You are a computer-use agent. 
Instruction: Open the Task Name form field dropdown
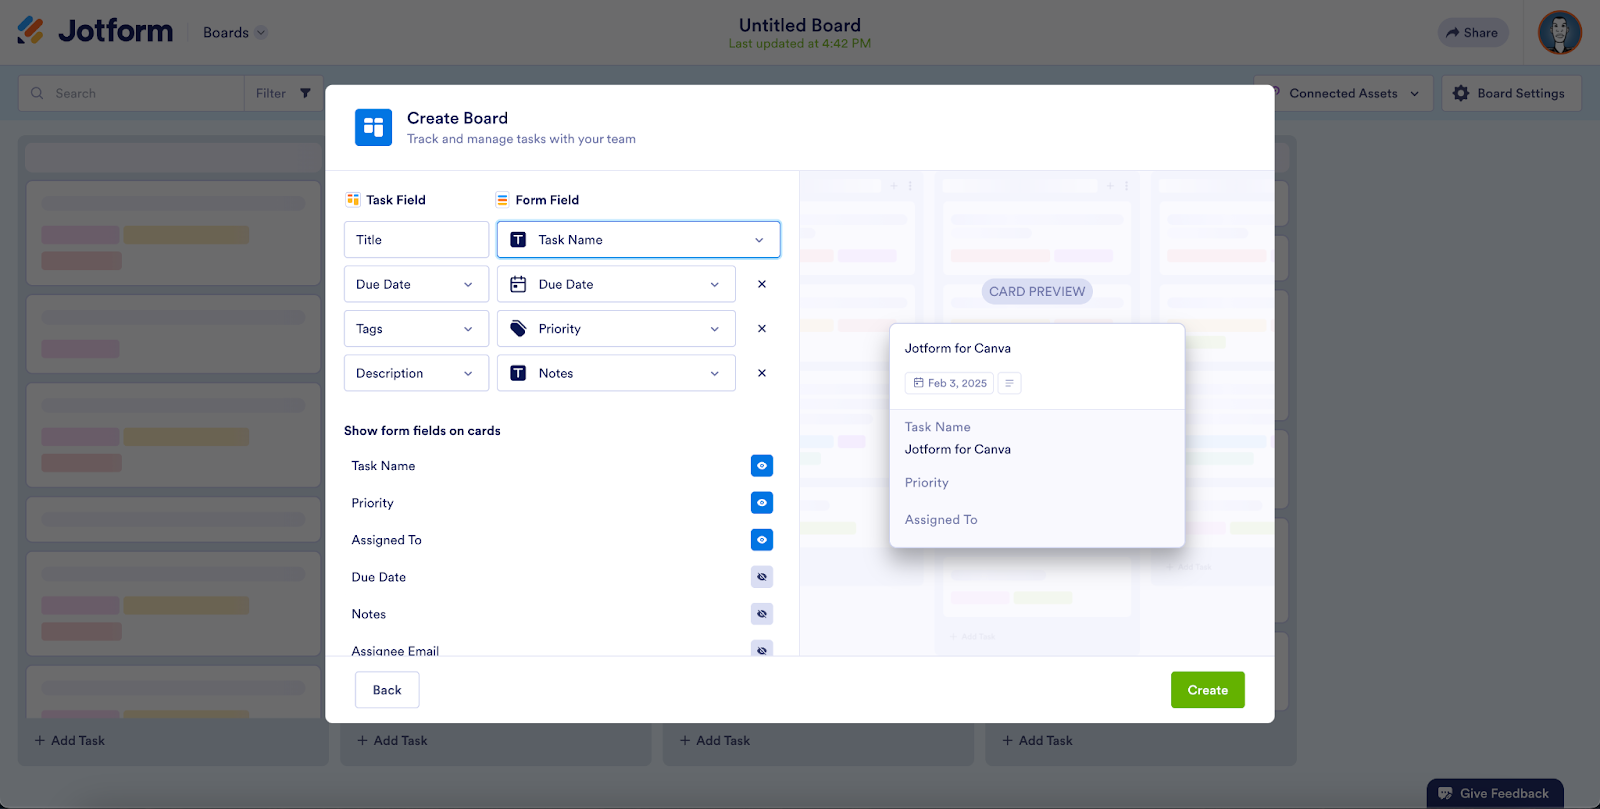click(639, 240)
